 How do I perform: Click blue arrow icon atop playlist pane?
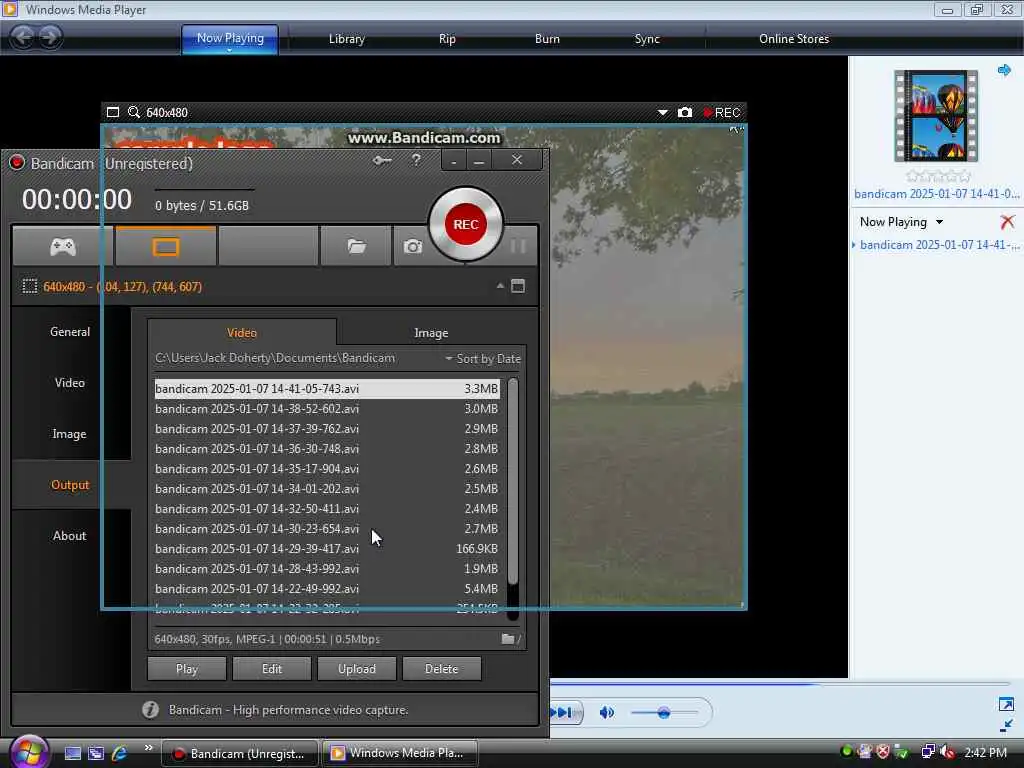pyautogui.click(x=1004, y=70)
